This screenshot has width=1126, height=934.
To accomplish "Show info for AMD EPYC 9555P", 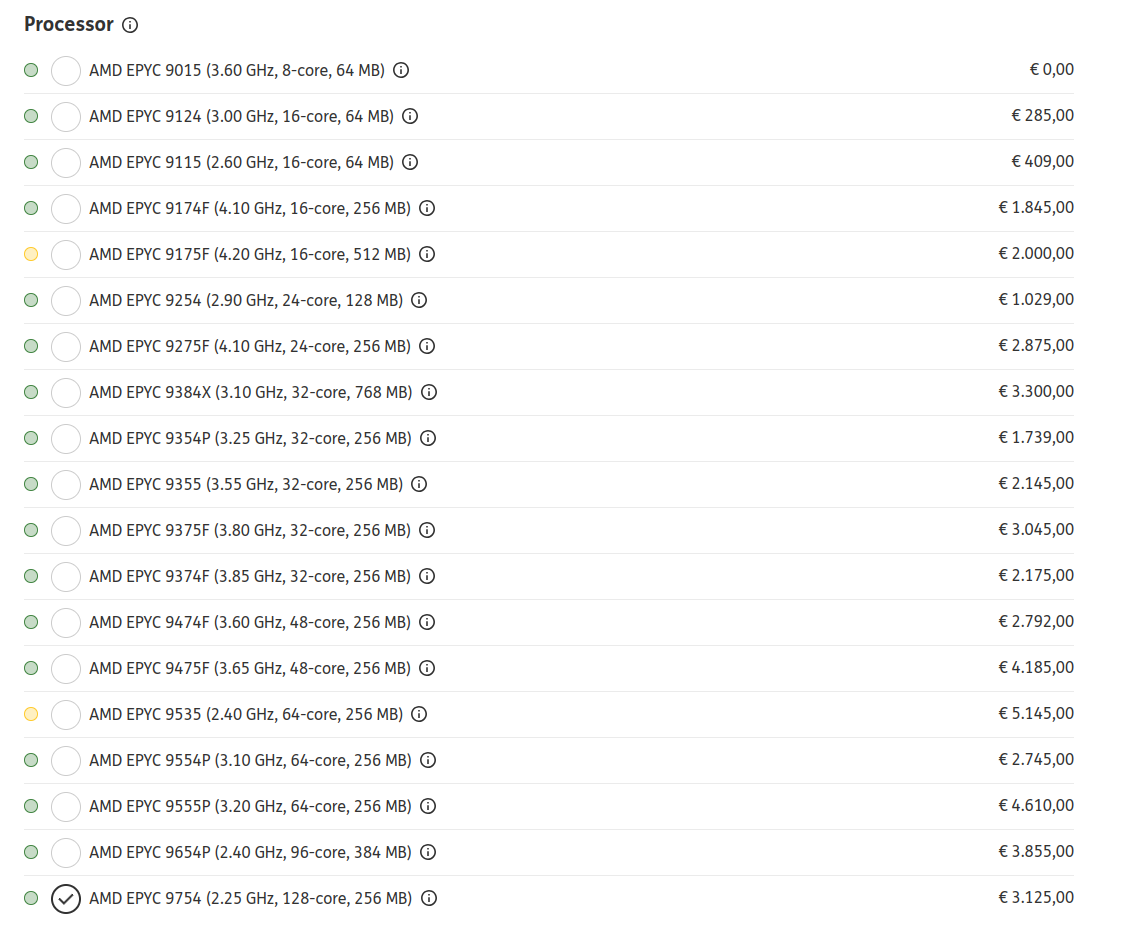I will (428, 805).
